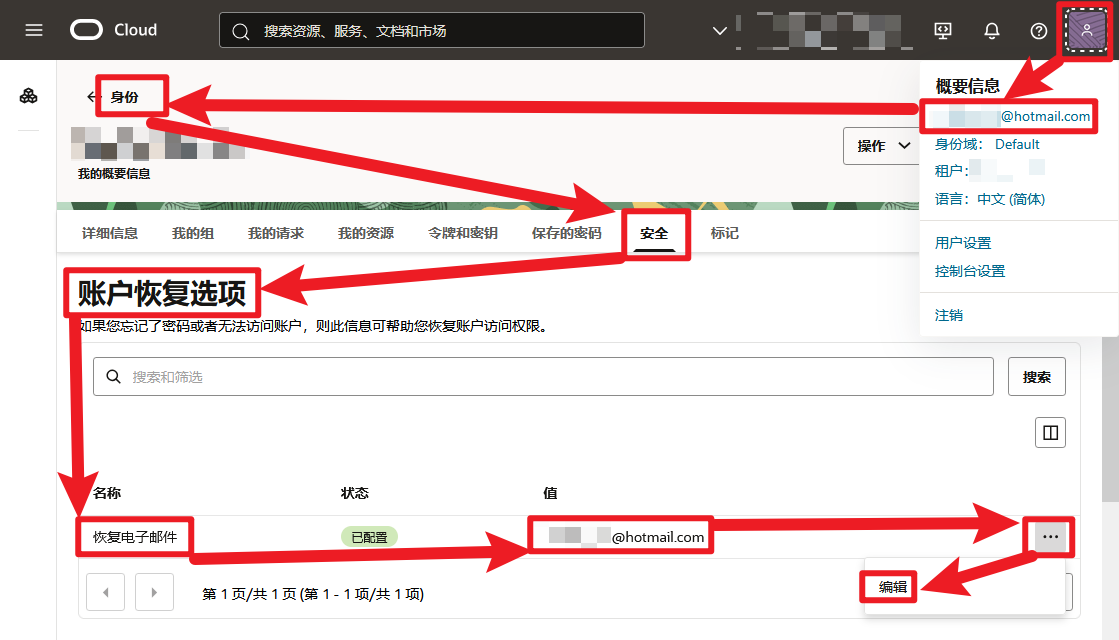Open the hotmail.com profile email link
Screen dimensions: 1119x640
[1011, 116]
